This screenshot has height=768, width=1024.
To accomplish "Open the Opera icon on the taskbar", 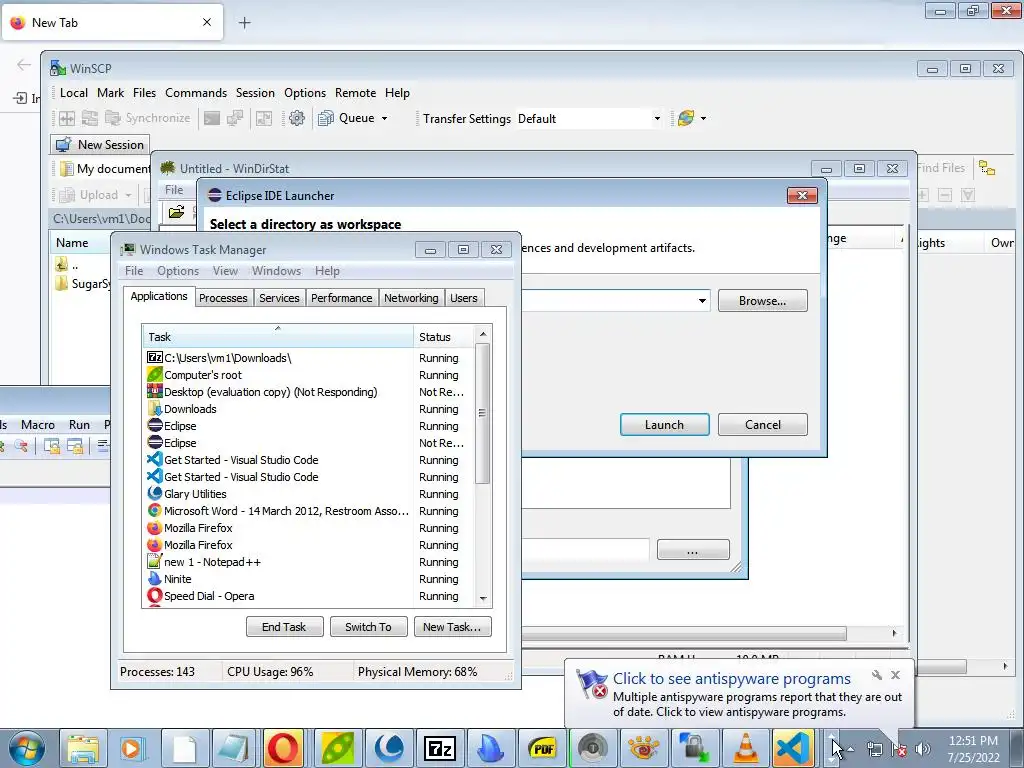I will pyautogui.click(x=283, y=748).
